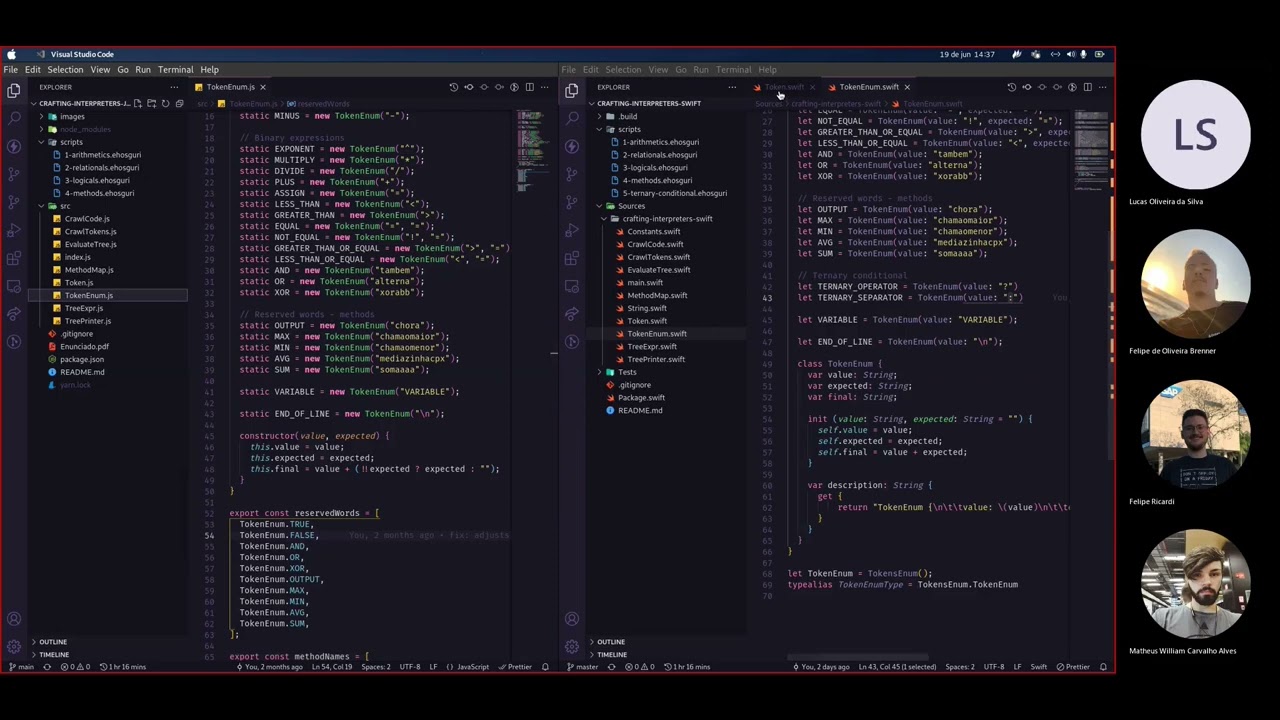Expand images folder in left explorer
1280x720 pixels.
tap(73, 116)
